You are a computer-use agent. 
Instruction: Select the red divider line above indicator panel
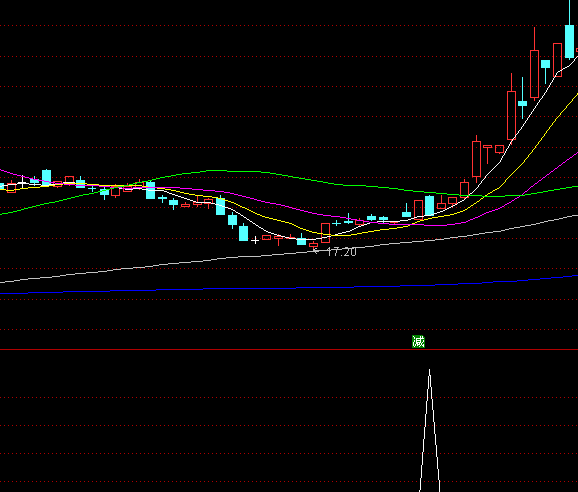click(x=289, y=349)
